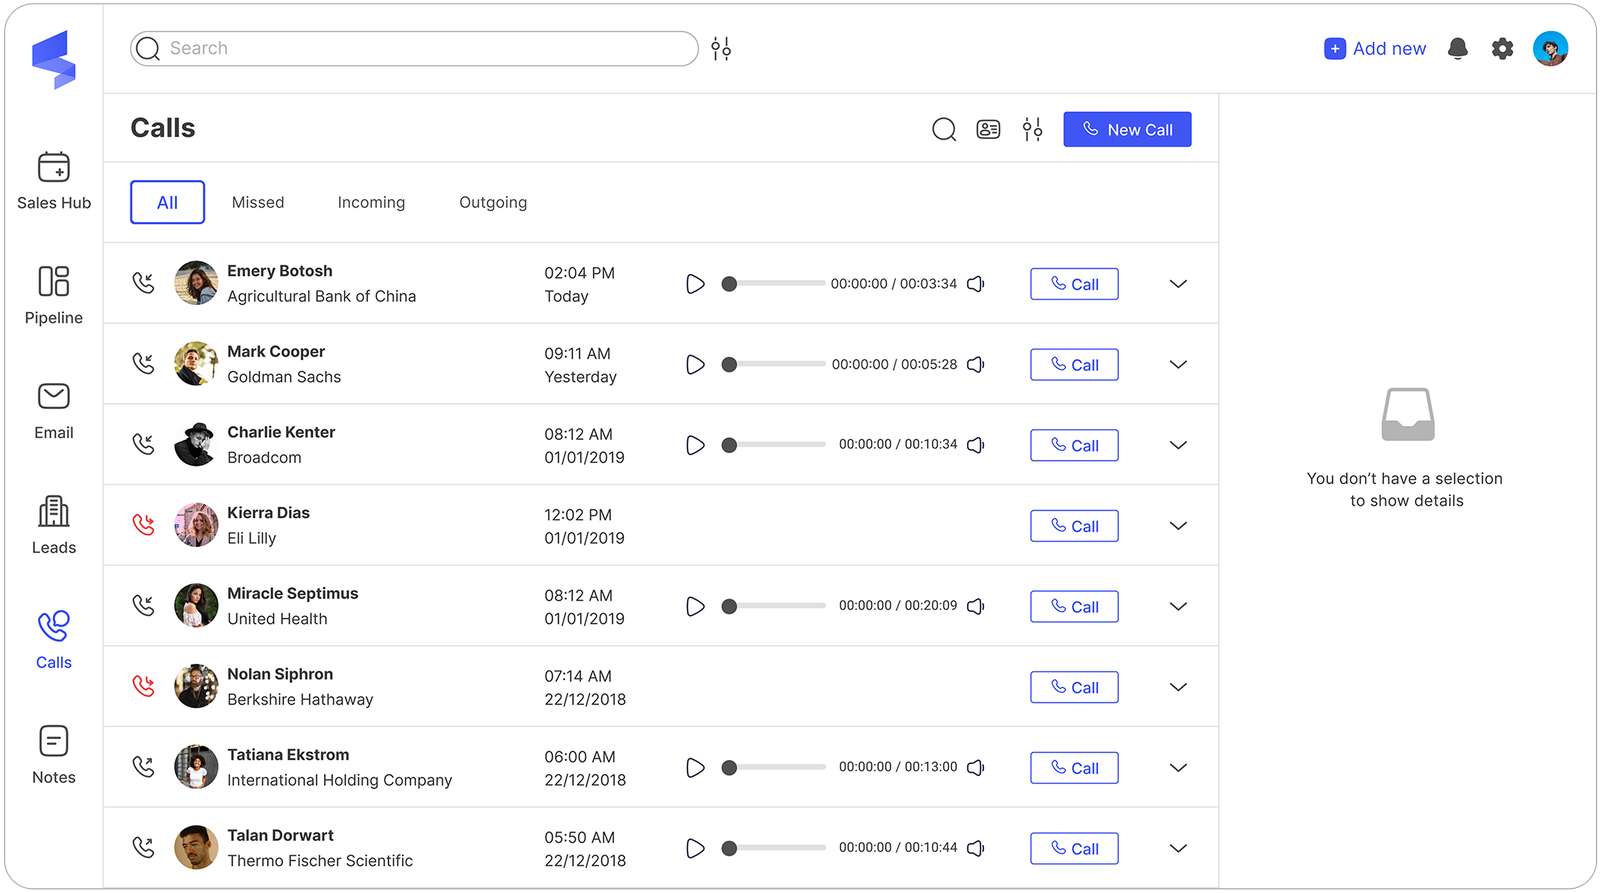The width and height of the screenshot is (1600, 893).
Task: Expand the Kierra Dias call row
Action: 1178,526
